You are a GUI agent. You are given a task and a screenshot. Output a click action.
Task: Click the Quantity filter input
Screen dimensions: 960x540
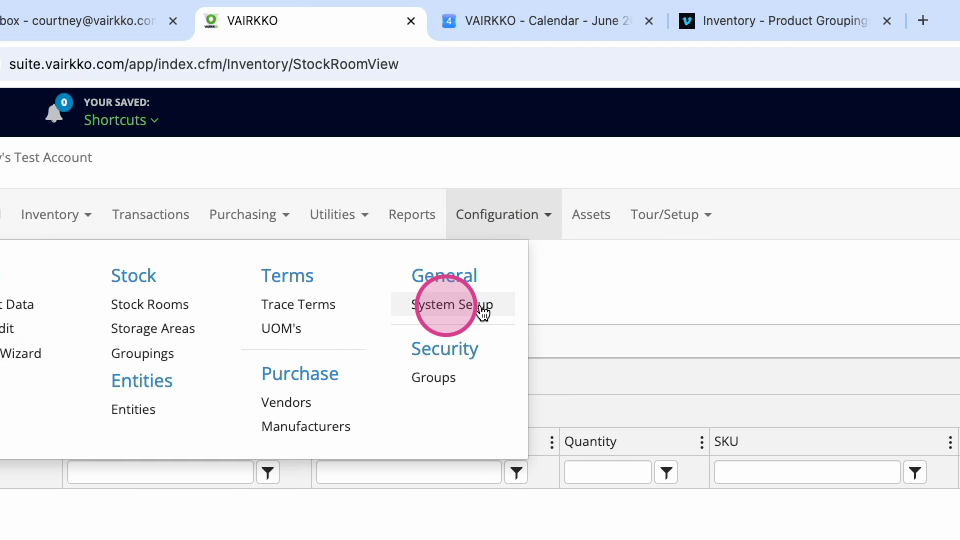(x=607, y=473)
